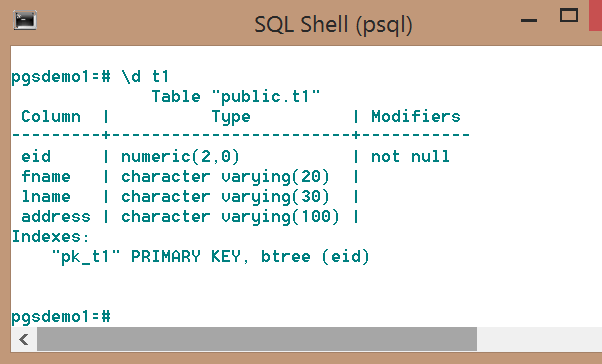
Task: Close the SQL Shell window
Action: (595, 15)
